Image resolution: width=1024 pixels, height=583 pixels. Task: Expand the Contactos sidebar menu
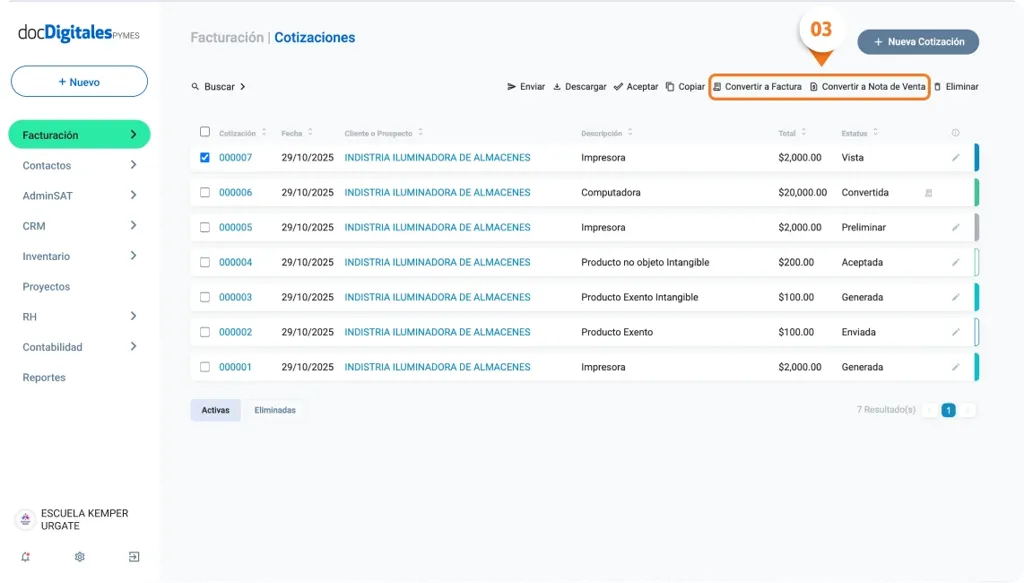click(x=133, y=165)
